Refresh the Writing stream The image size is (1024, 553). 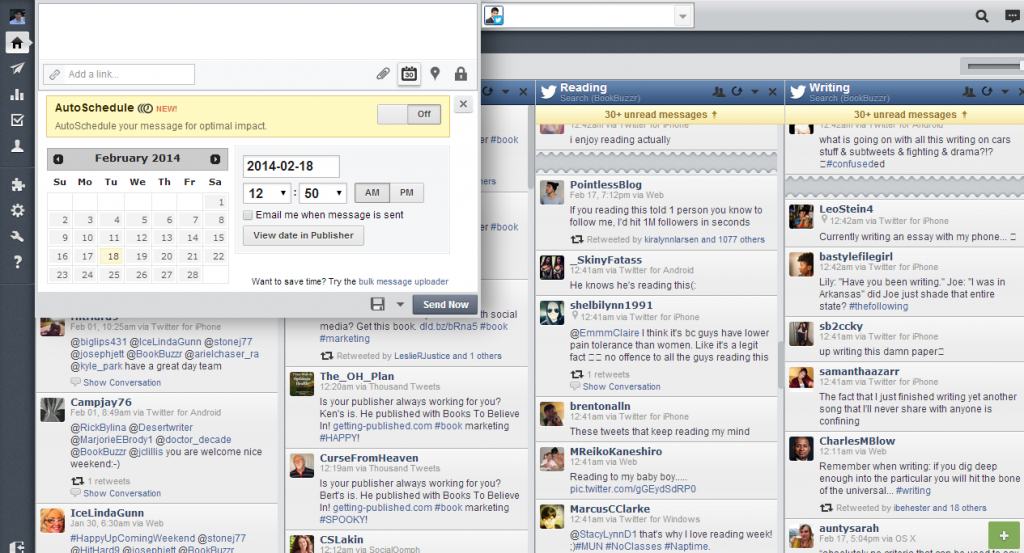pyautogui.click(x=986, y=92)
